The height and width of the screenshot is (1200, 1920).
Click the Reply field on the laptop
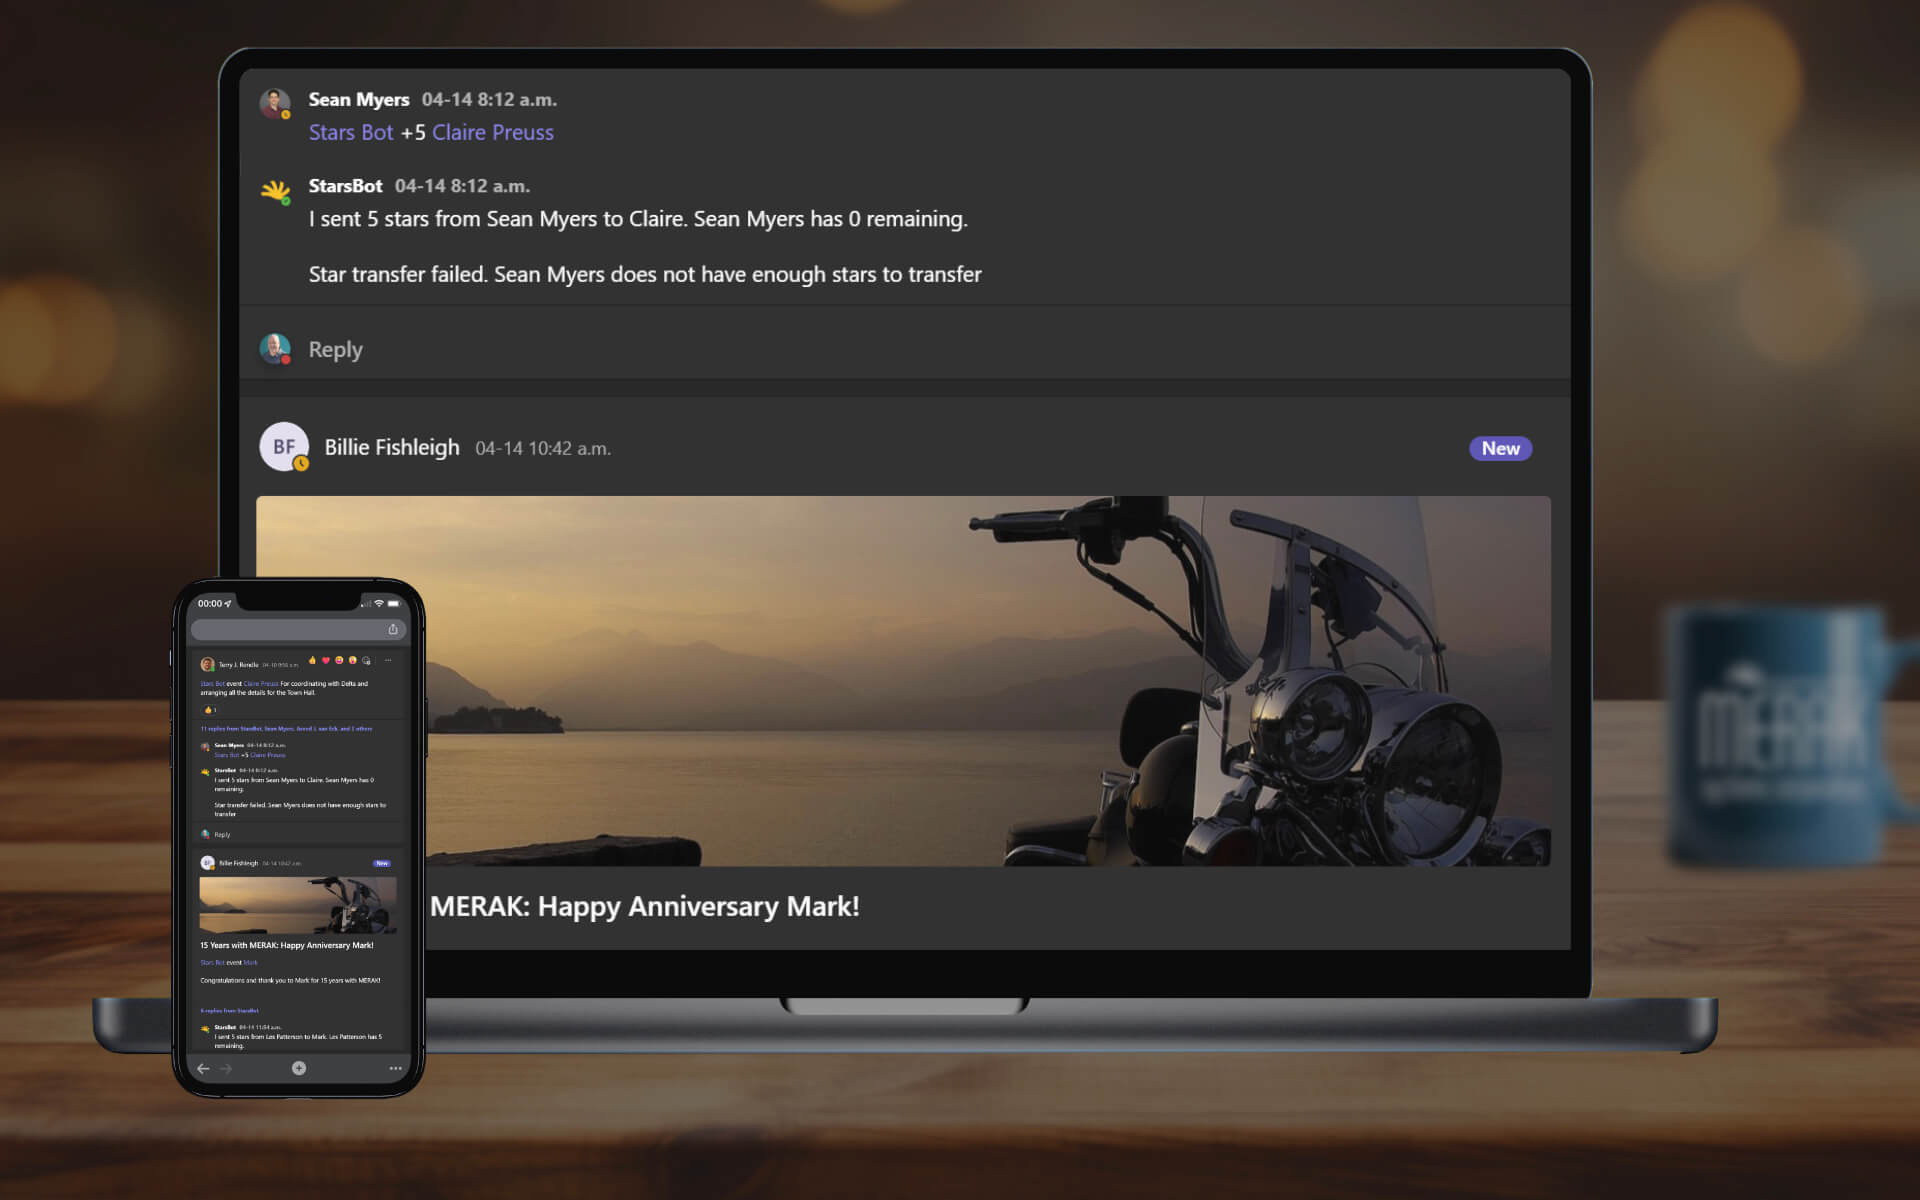click(x=336, y=350)
